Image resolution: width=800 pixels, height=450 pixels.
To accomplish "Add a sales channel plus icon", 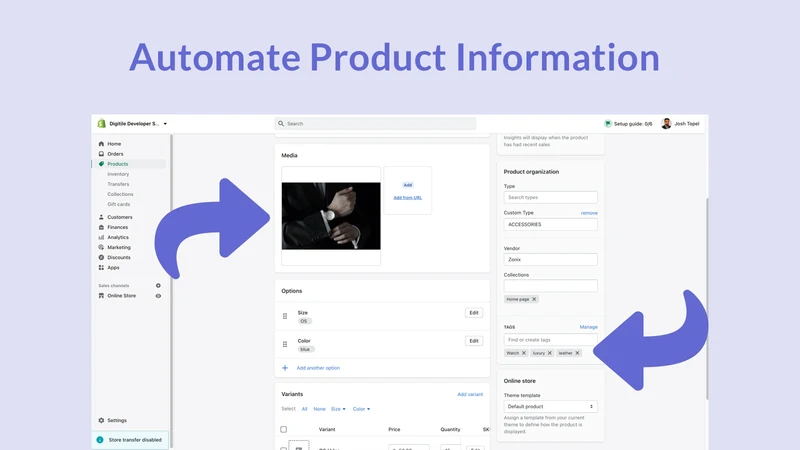I will click(x=158, y=286).
